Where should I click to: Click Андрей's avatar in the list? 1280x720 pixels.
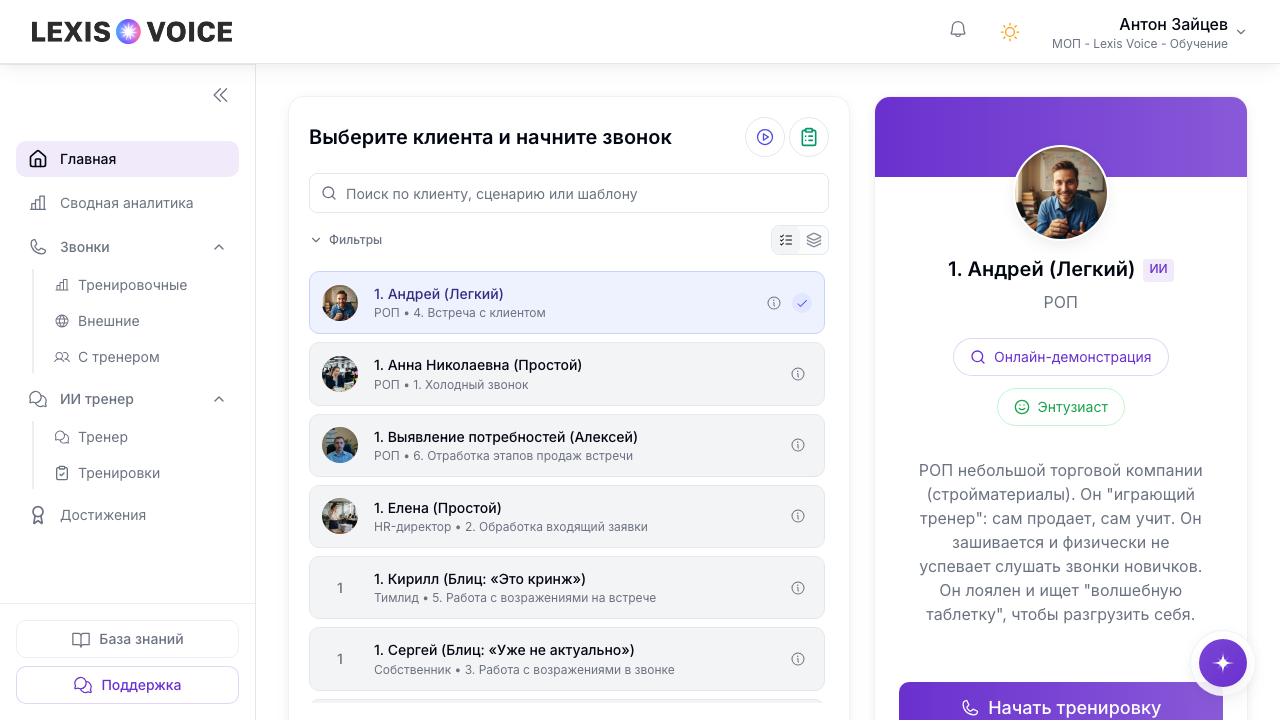pyautogui.click(x=340, y=303)
